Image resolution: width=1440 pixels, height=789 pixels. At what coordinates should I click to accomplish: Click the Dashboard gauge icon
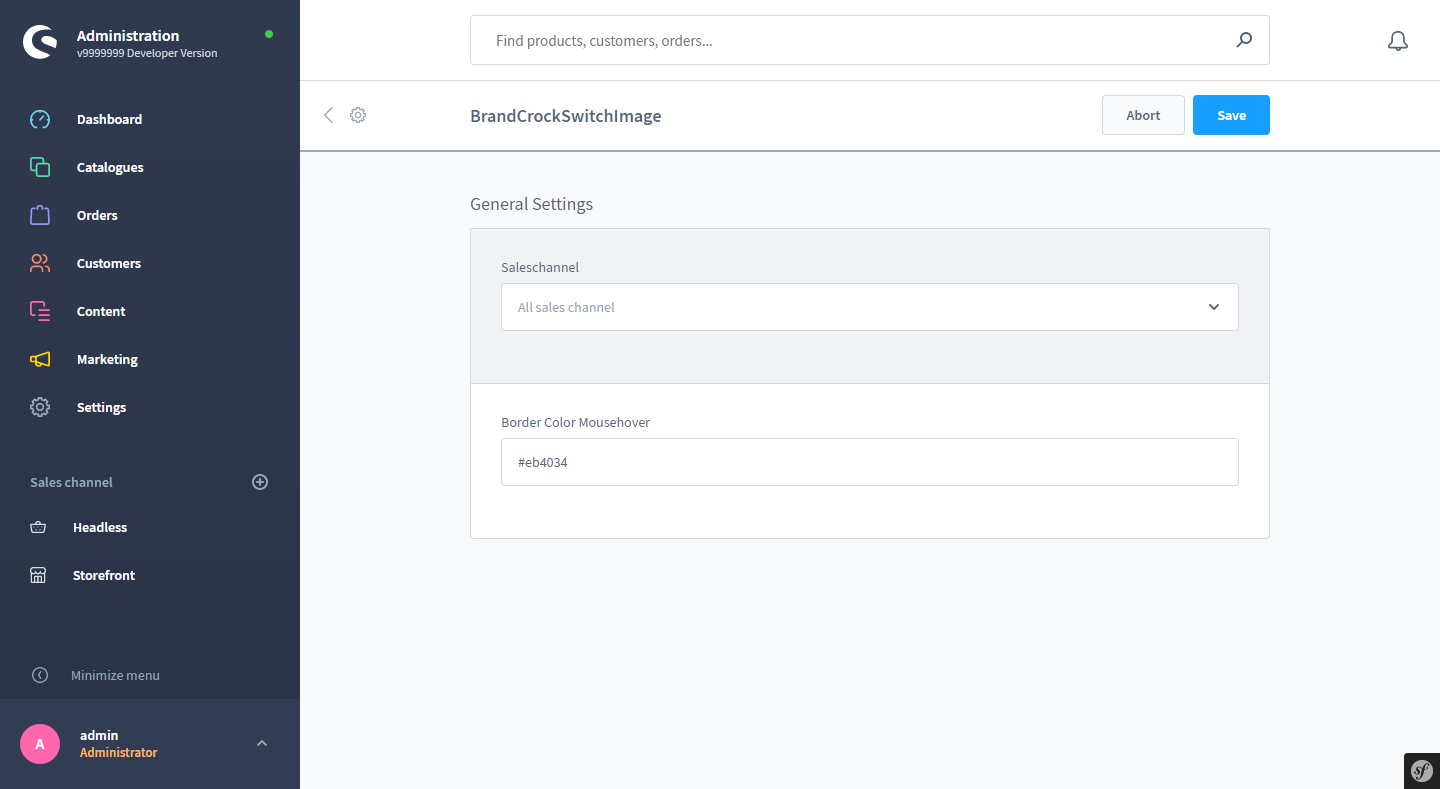pos(40,119)
